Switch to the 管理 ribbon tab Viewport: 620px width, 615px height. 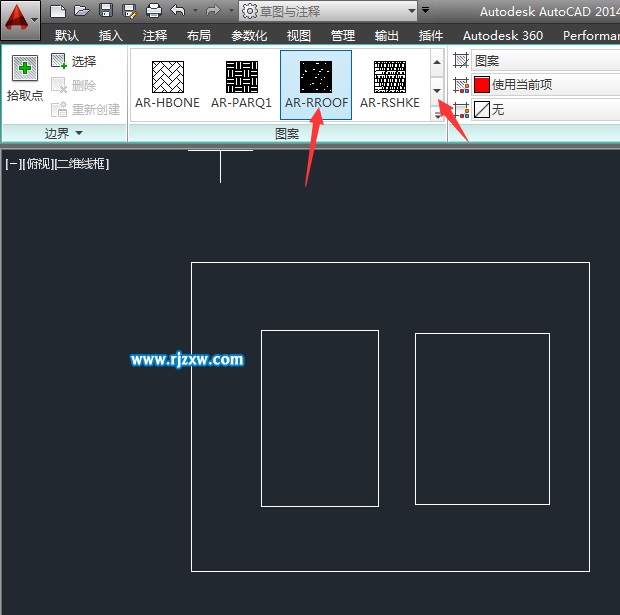(342, 36)
